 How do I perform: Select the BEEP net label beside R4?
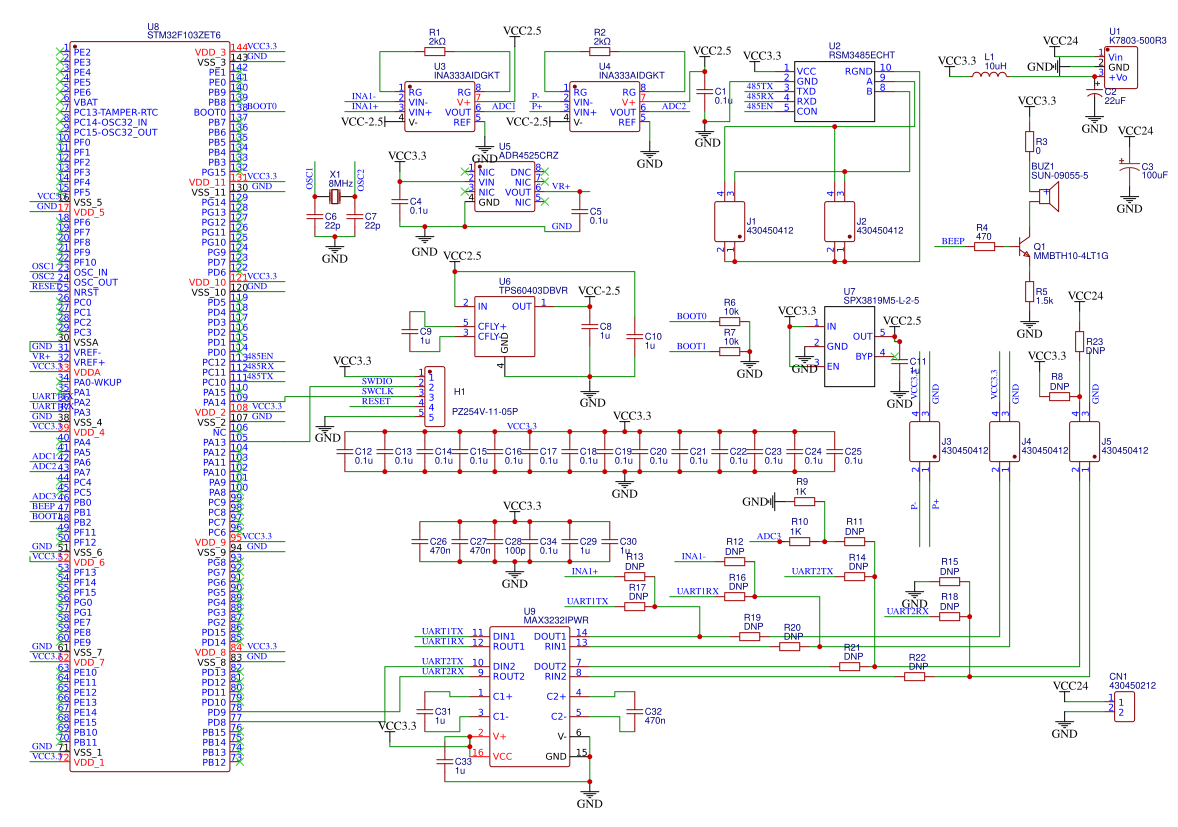pyautogui.click(x=953, y=241)
